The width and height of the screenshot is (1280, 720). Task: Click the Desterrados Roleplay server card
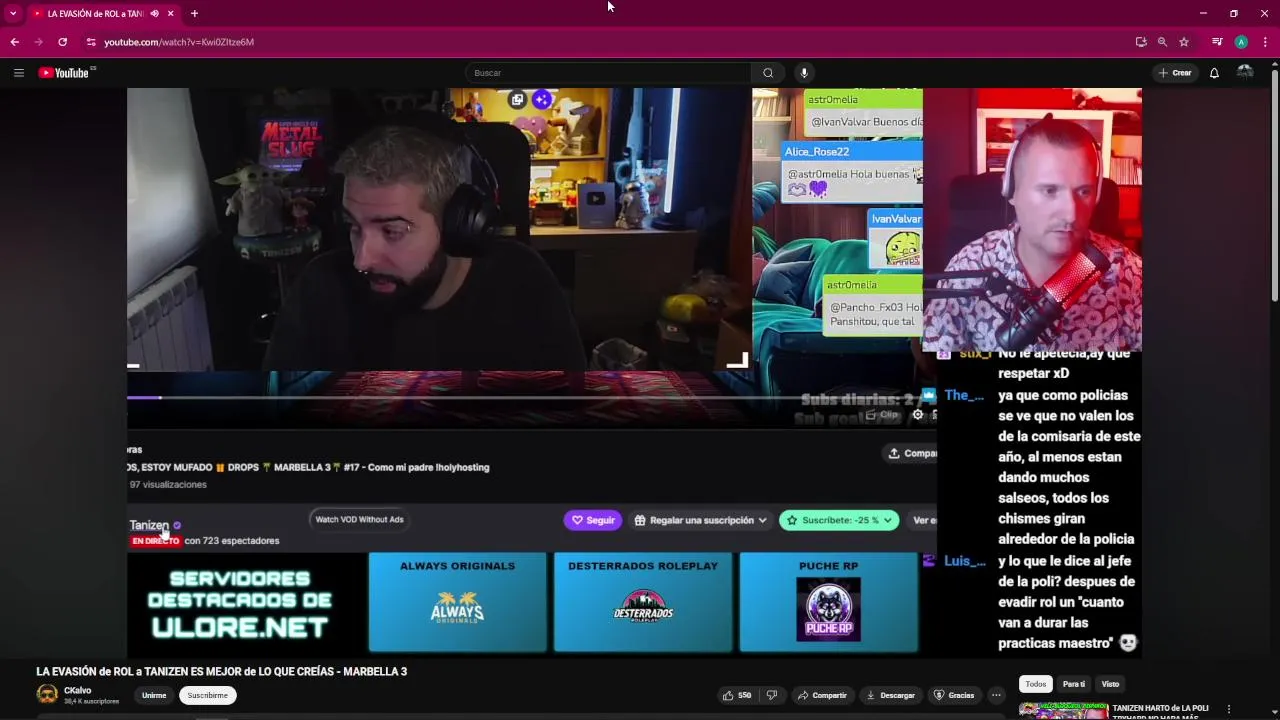[643, 602]
